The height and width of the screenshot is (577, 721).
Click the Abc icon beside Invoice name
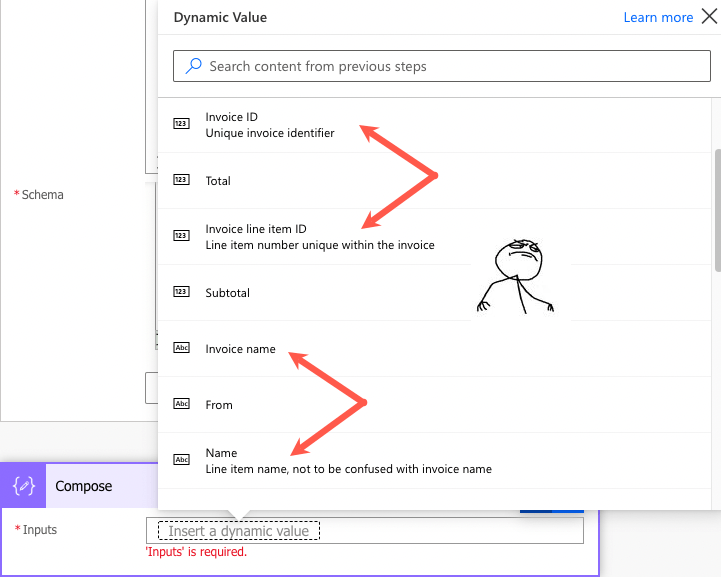click(181, 348)
